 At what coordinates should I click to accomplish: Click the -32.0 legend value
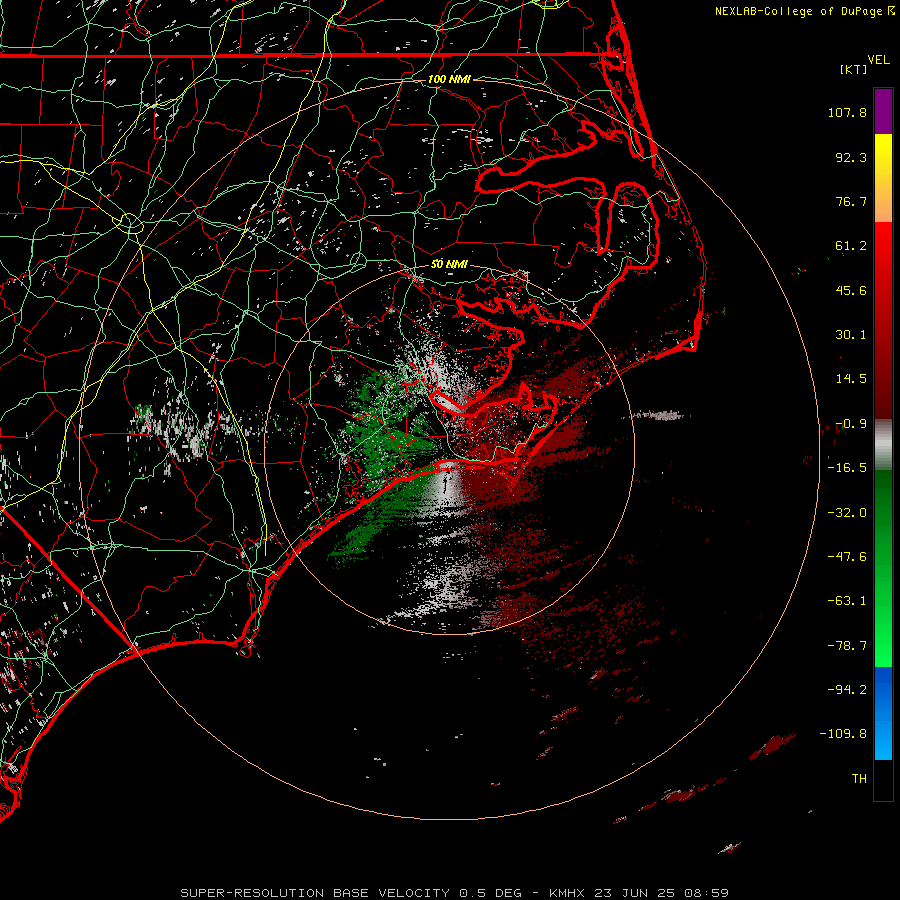point(847,513)
